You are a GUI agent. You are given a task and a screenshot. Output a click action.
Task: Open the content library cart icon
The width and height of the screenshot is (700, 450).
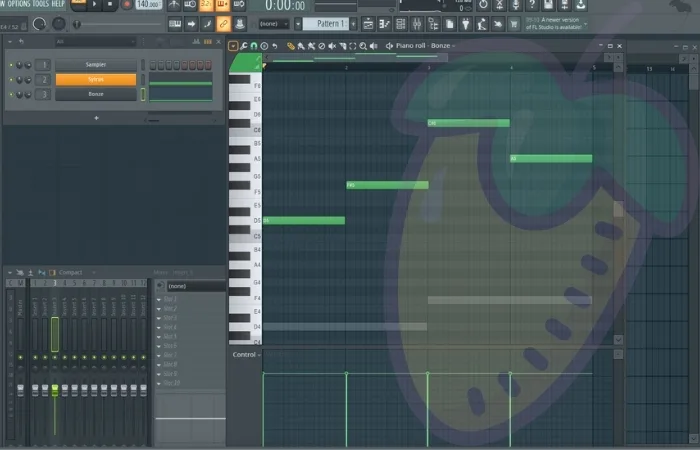[514, 24]
